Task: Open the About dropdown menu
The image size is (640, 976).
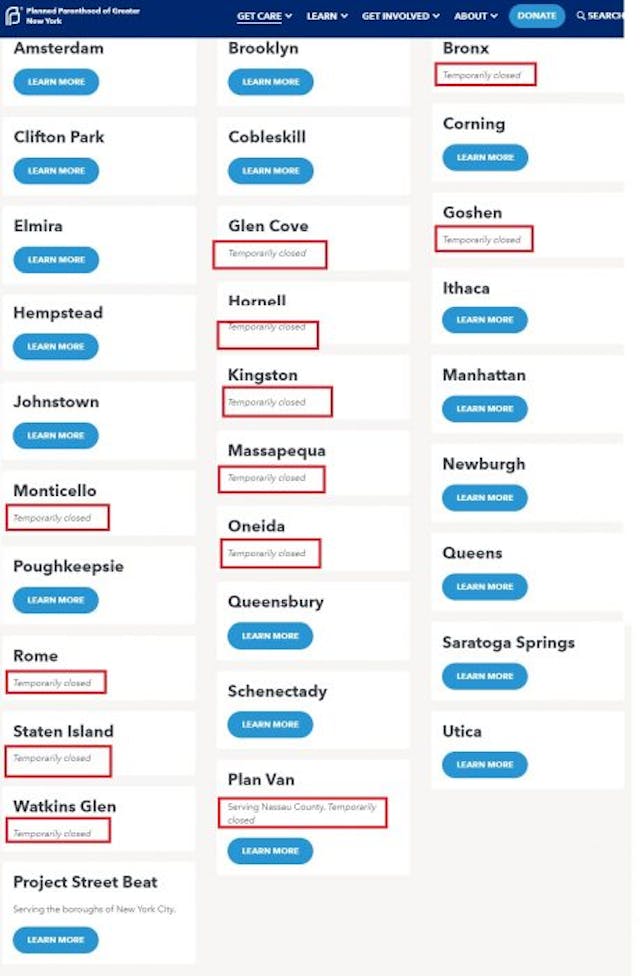Action: (x=475, y=16)
